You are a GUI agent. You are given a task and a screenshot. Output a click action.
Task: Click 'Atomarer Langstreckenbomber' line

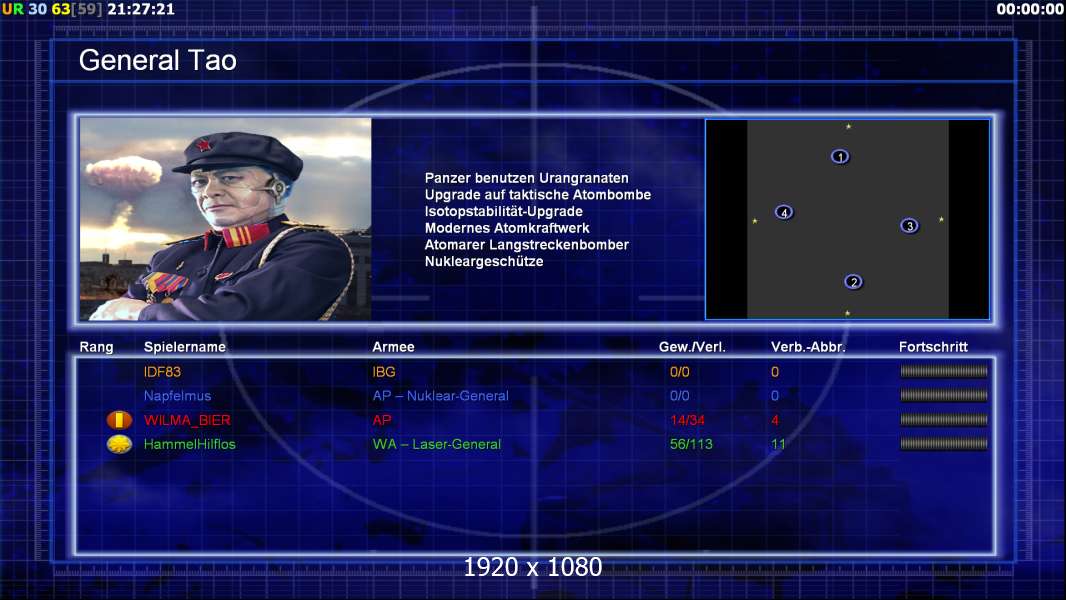click(x=527, y=245)
